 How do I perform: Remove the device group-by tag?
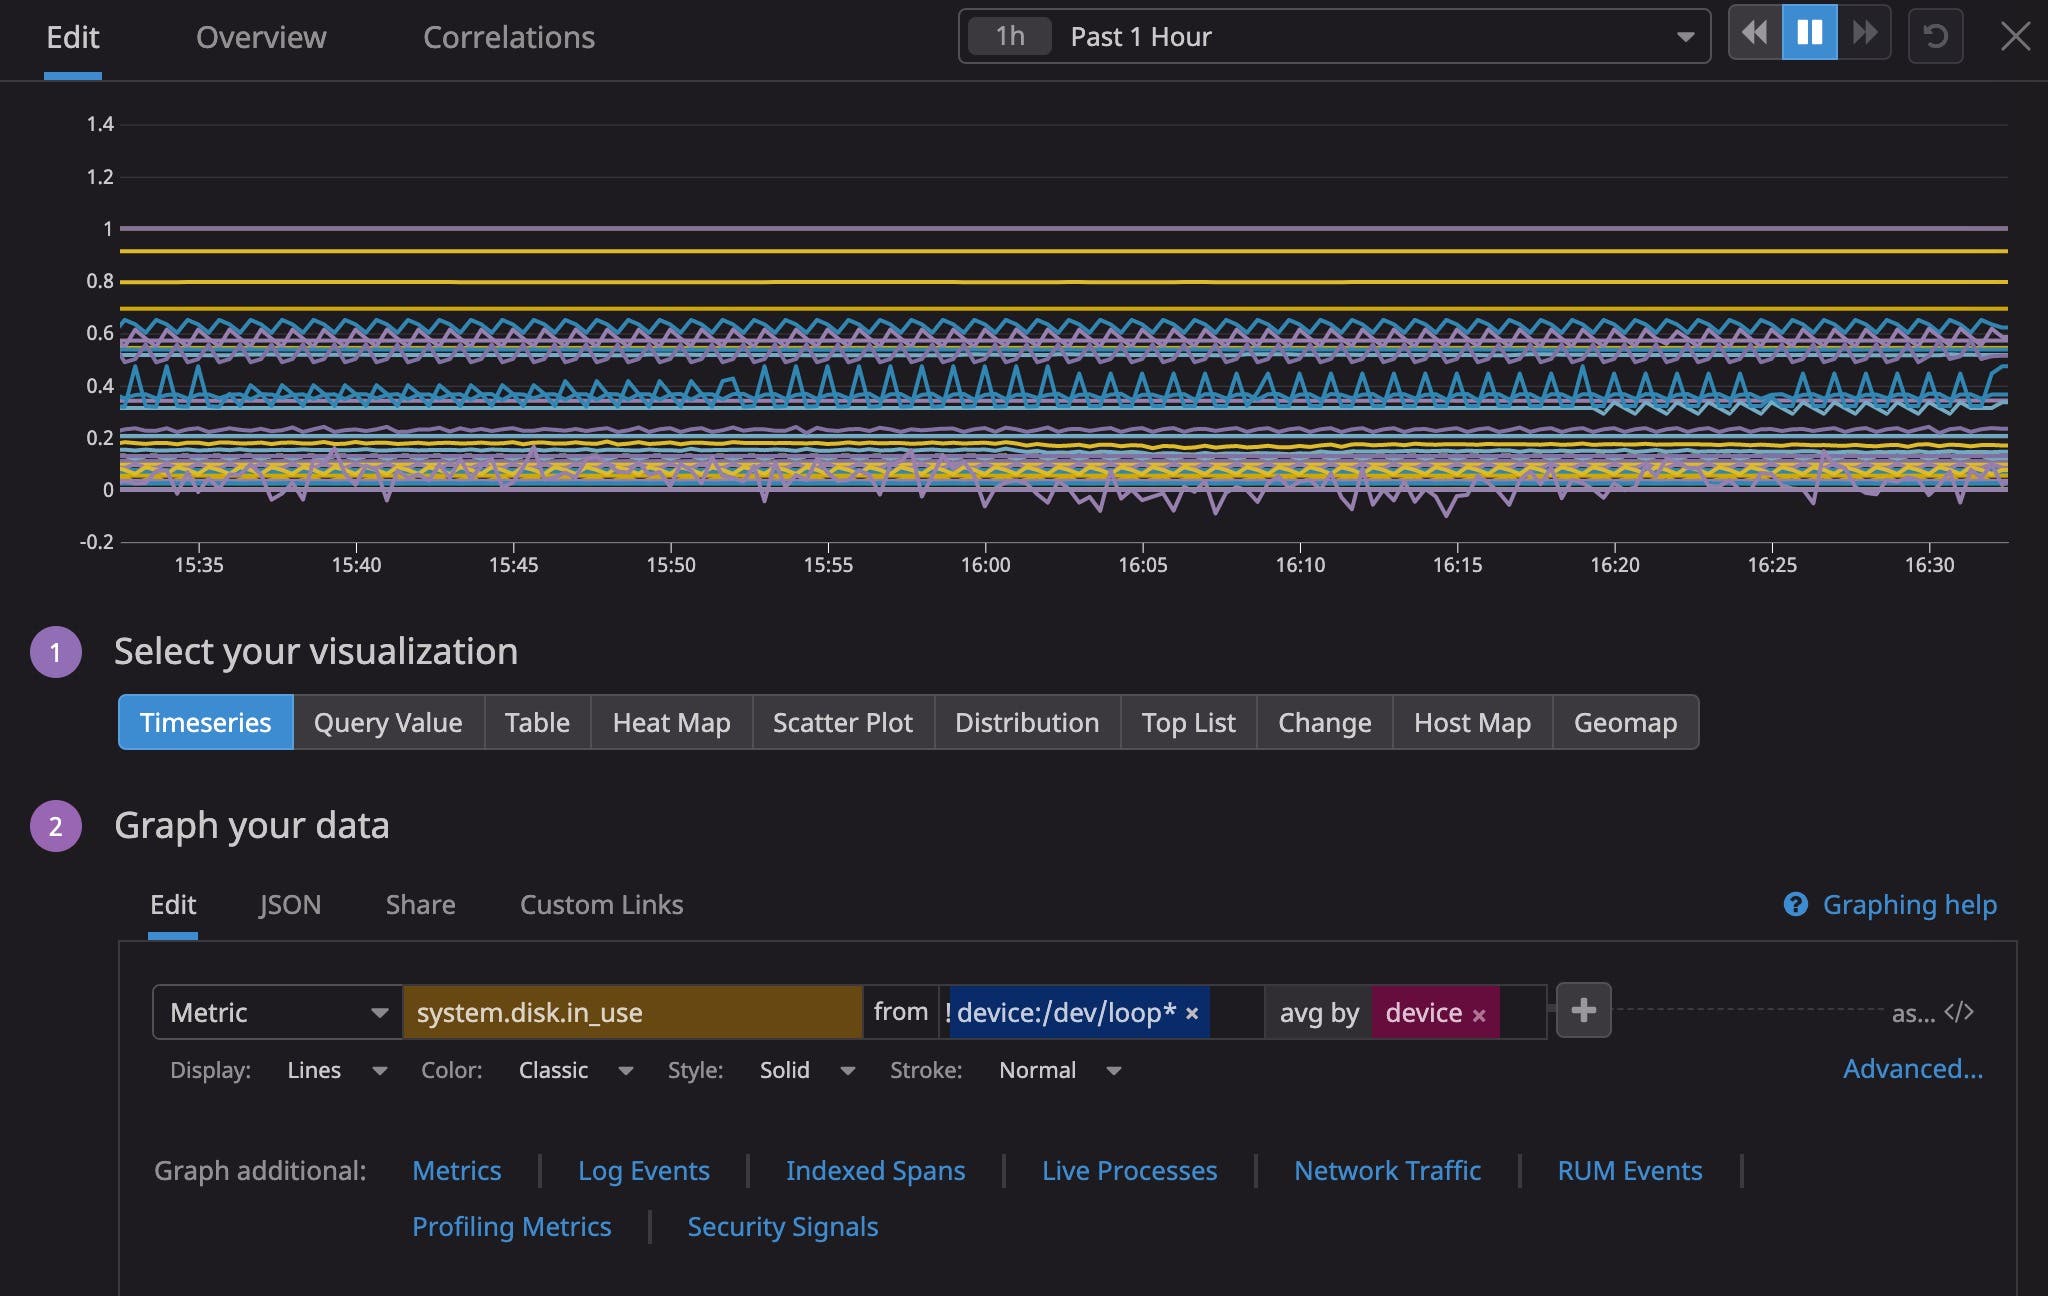point(1479,1016)
